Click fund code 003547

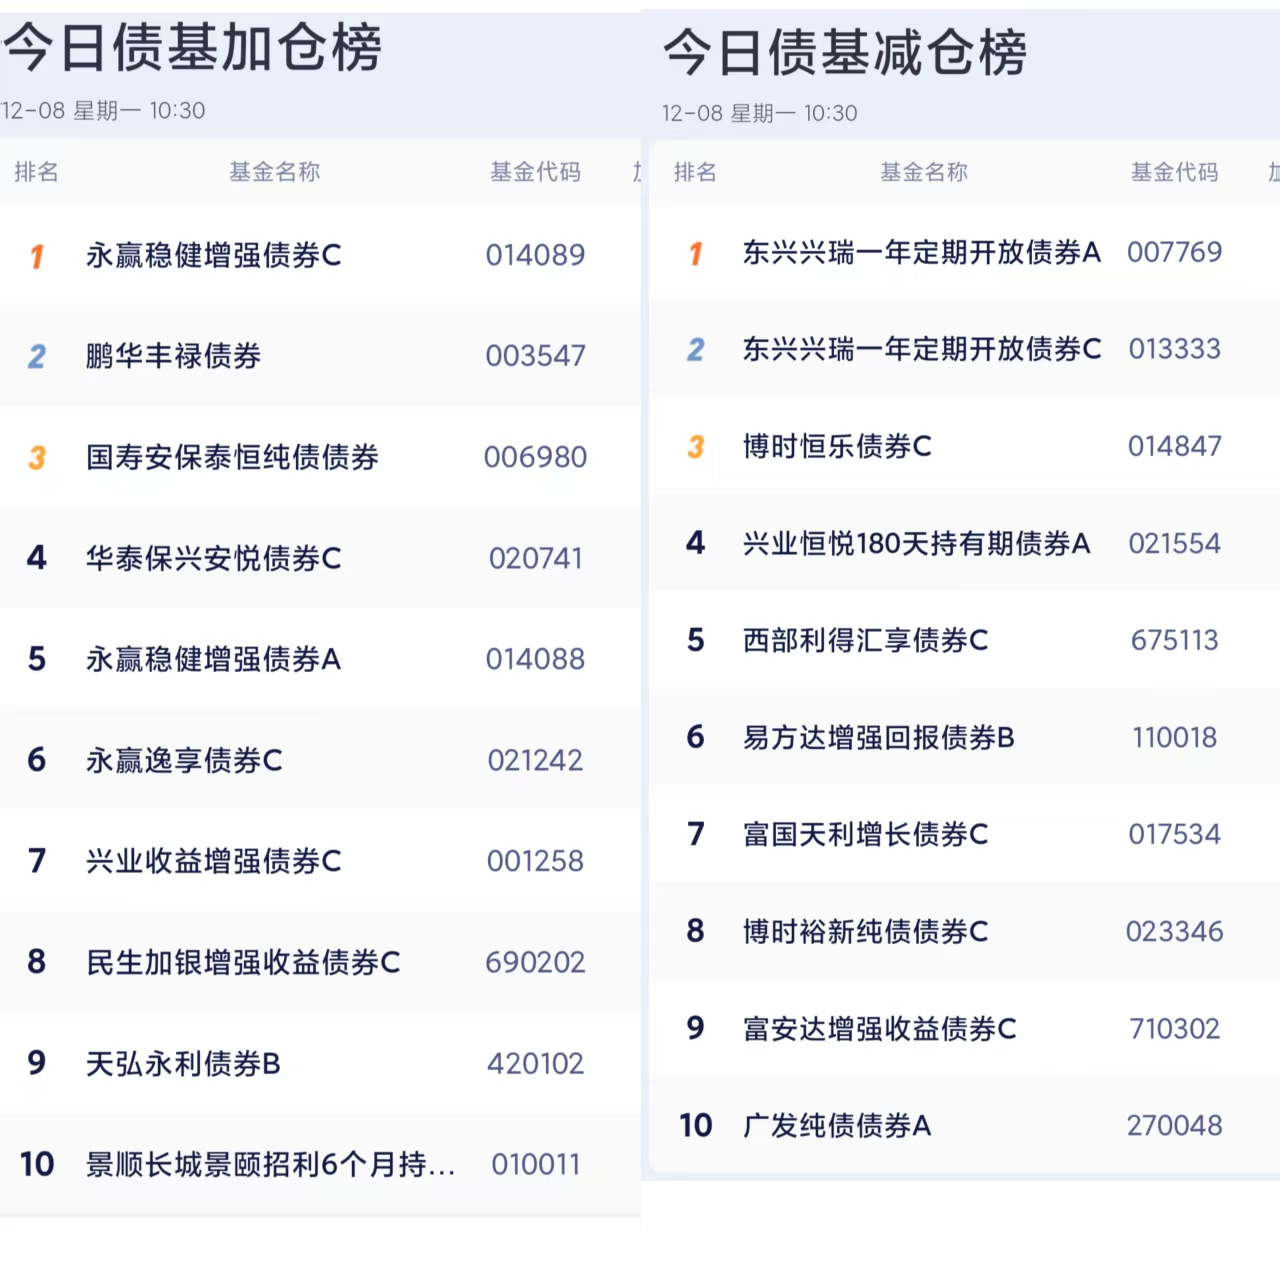tap(535, 357)
